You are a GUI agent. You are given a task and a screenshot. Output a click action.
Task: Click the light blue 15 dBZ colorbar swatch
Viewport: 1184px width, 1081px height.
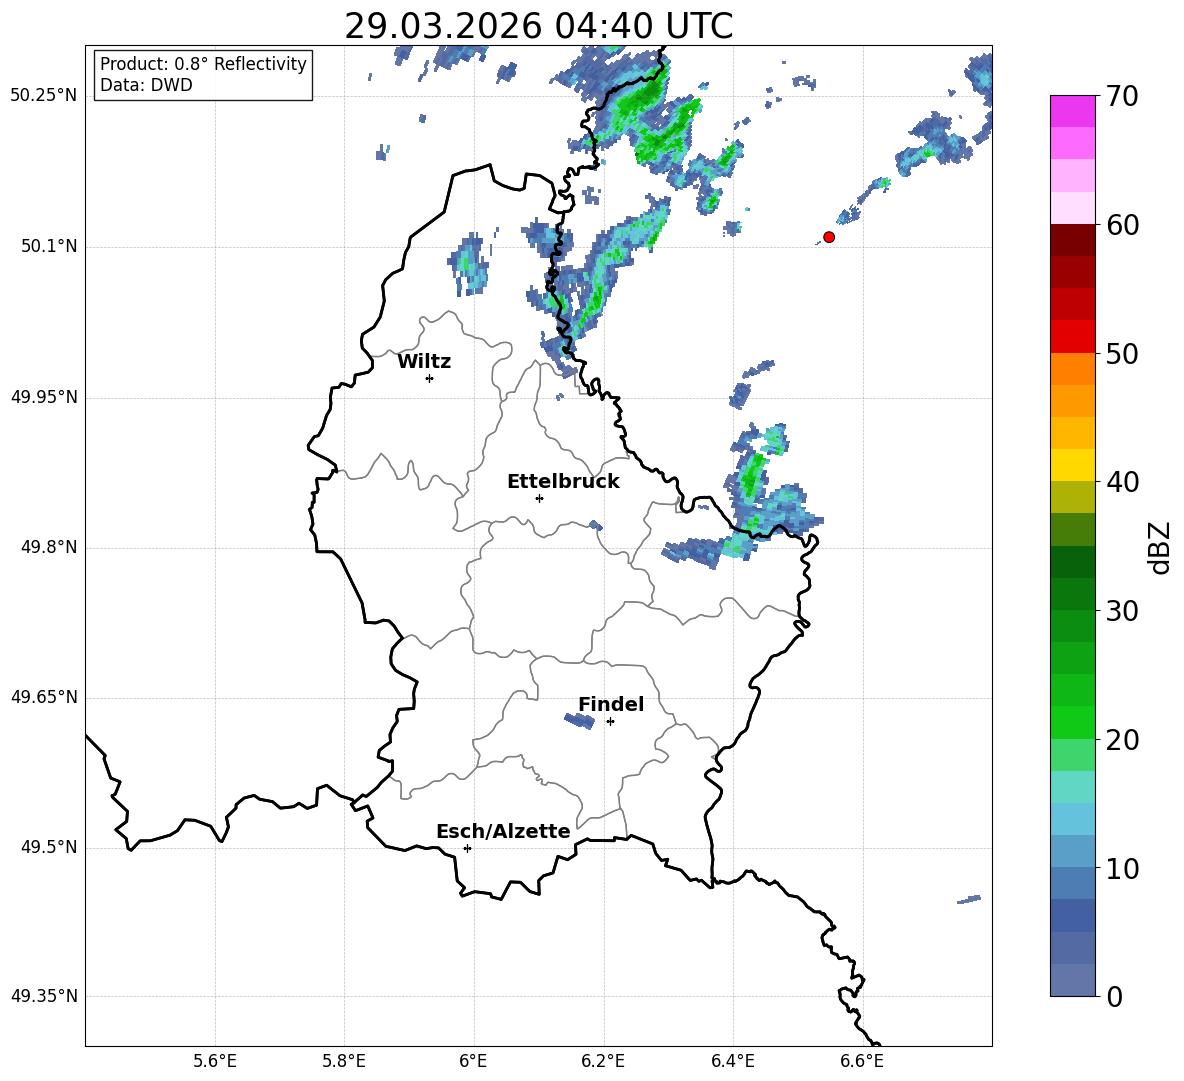pos(1073,819)
